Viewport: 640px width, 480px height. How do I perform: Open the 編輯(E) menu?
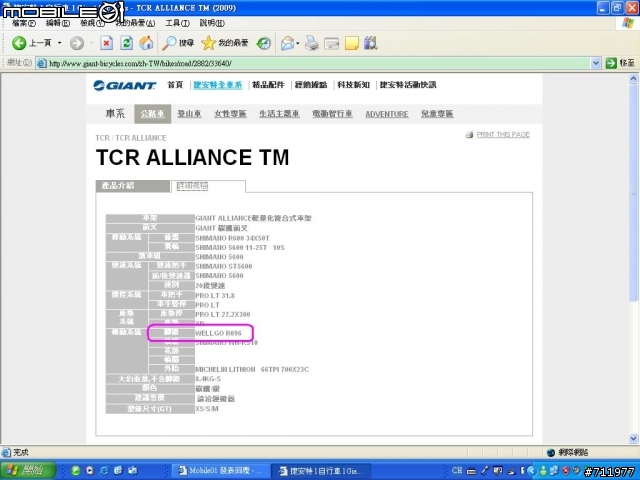click(x=58, y=23)
